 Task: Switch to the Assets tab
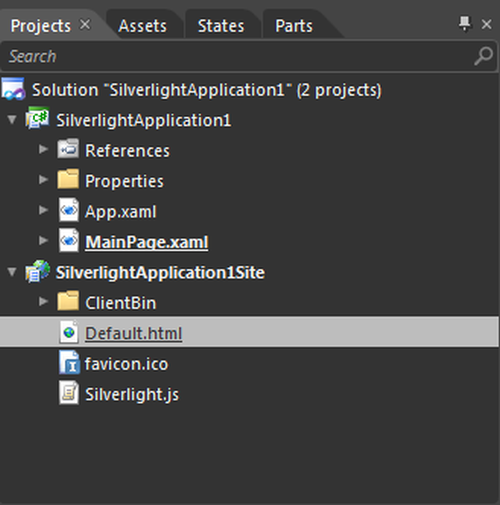click(x=142, y=26)
